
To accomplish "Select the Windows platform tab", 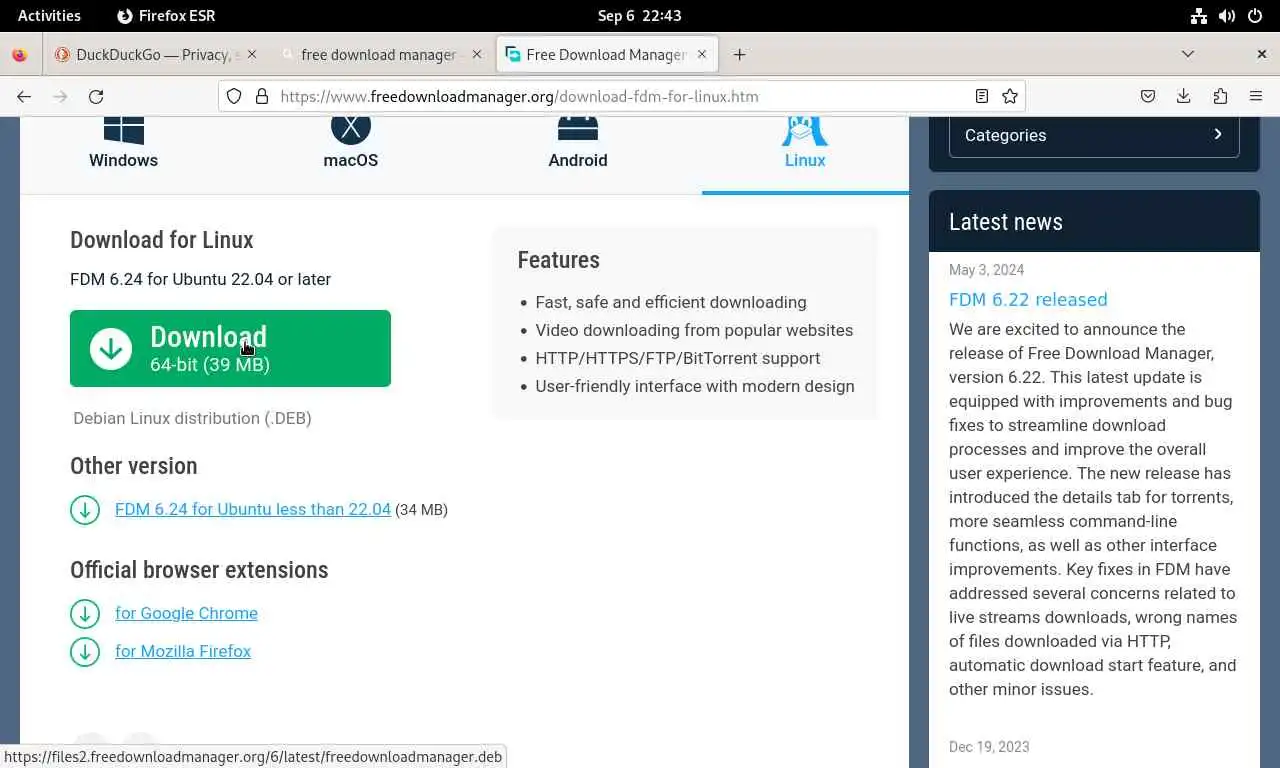I will 123,145.
